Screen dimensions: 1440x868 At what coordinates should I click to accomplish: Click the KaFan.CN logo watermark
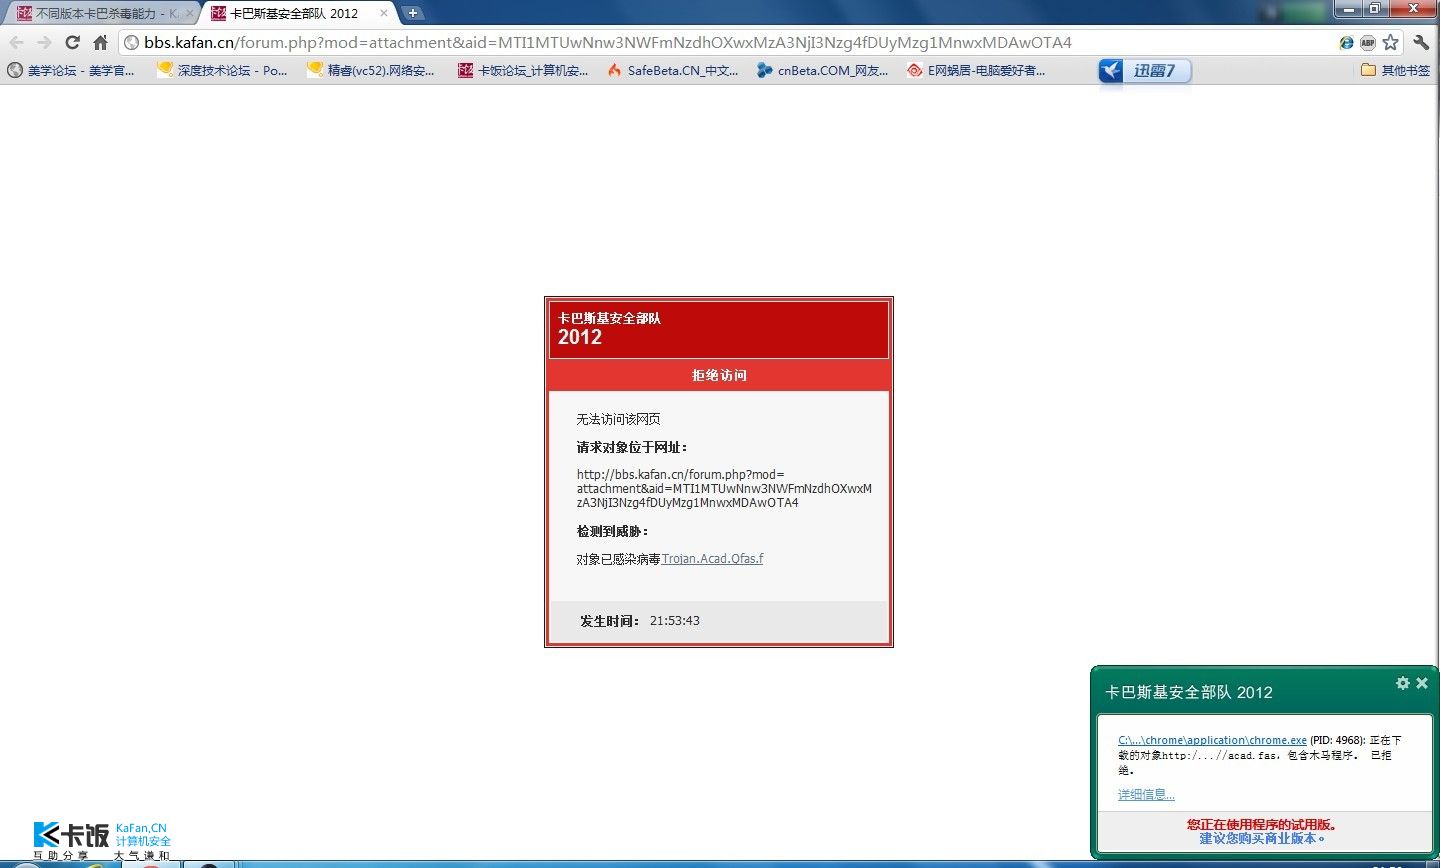102,840
